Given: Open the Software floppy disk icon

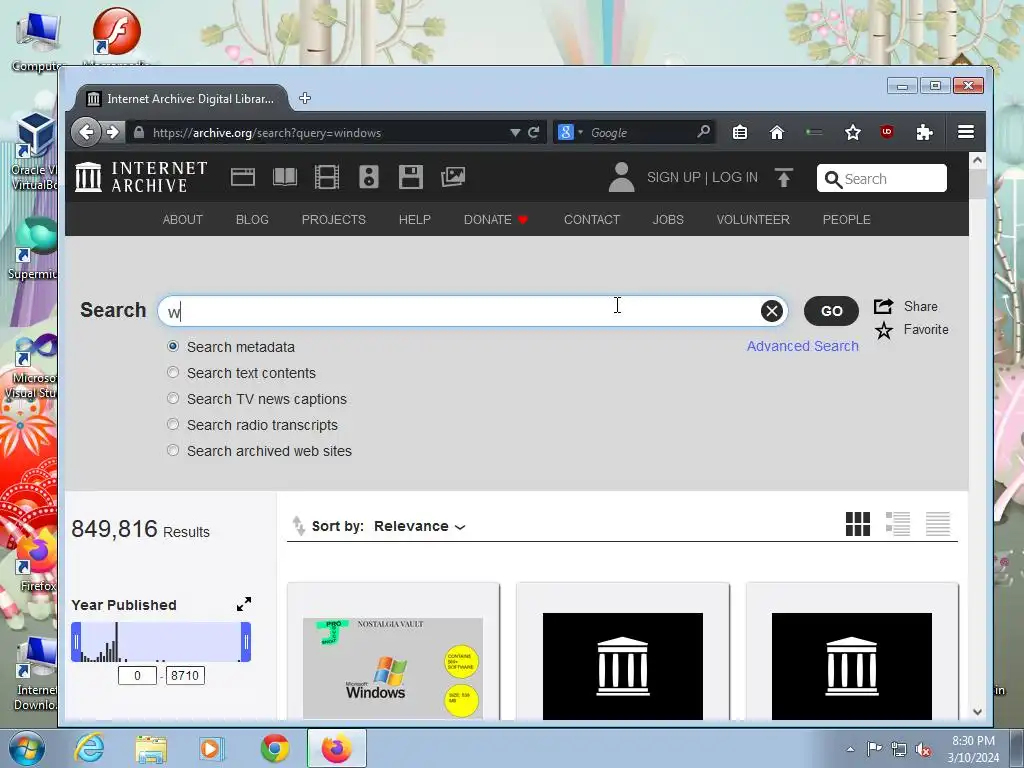Looking at the screenshot, I should 411,177.
